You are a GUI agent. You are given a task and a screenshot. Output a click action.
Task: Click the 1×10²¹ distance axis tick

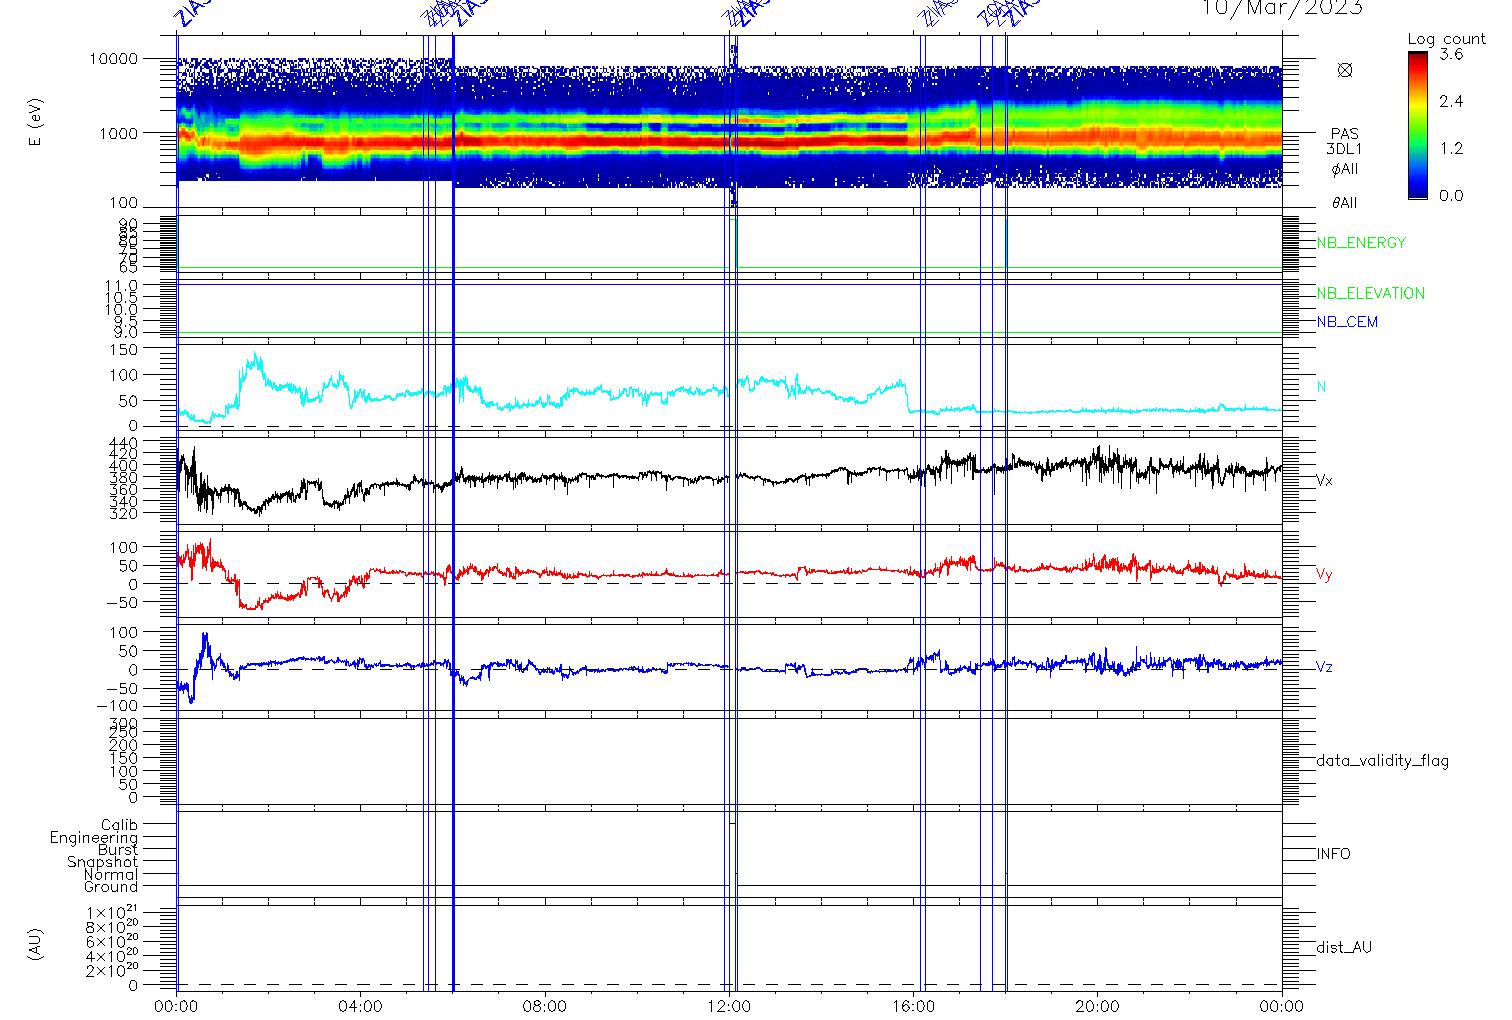click(x=113, y=913)
